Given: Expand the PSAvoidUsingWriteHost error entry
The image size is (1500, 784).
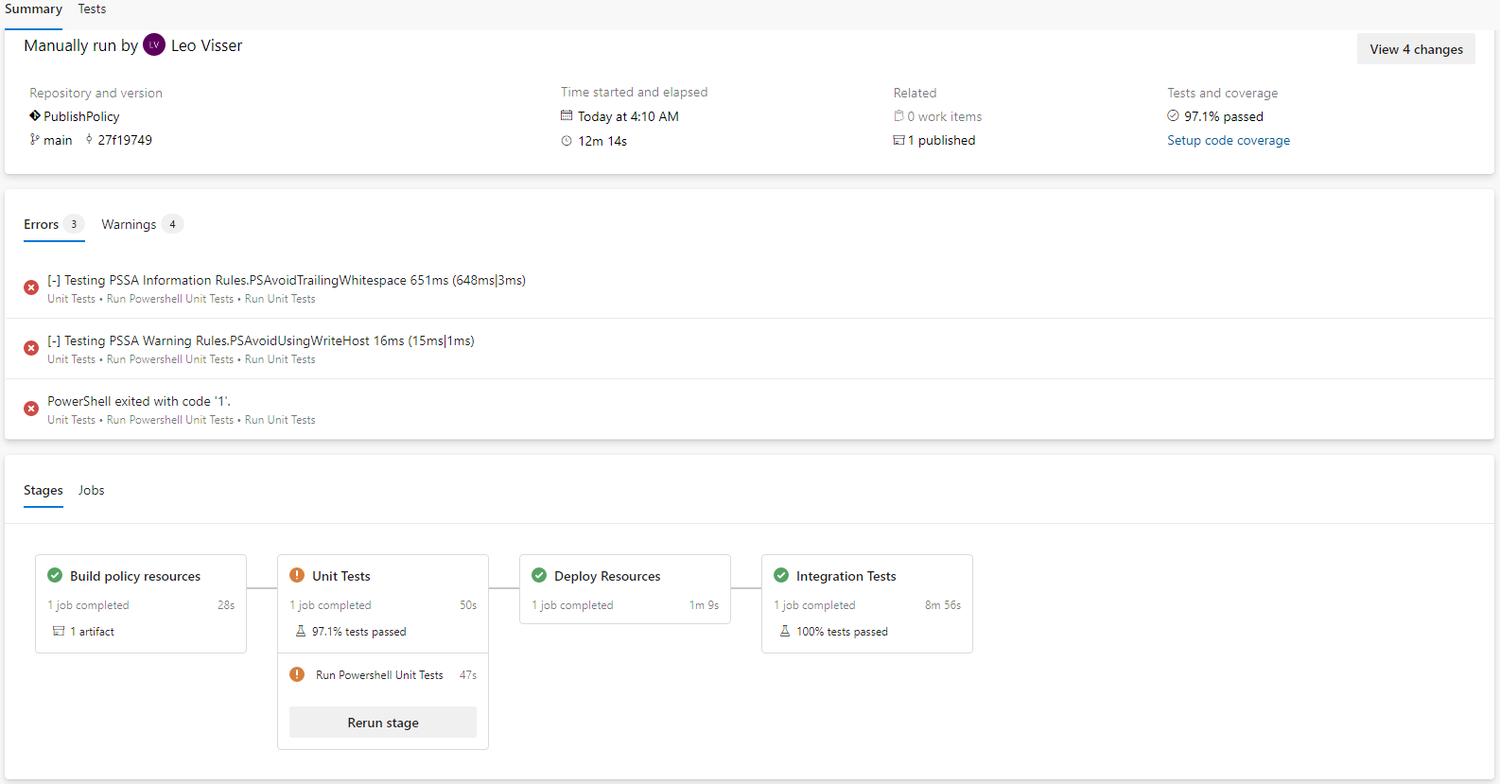Looking at the screenshot, I should pyautogui.click(x=30, y=348).
